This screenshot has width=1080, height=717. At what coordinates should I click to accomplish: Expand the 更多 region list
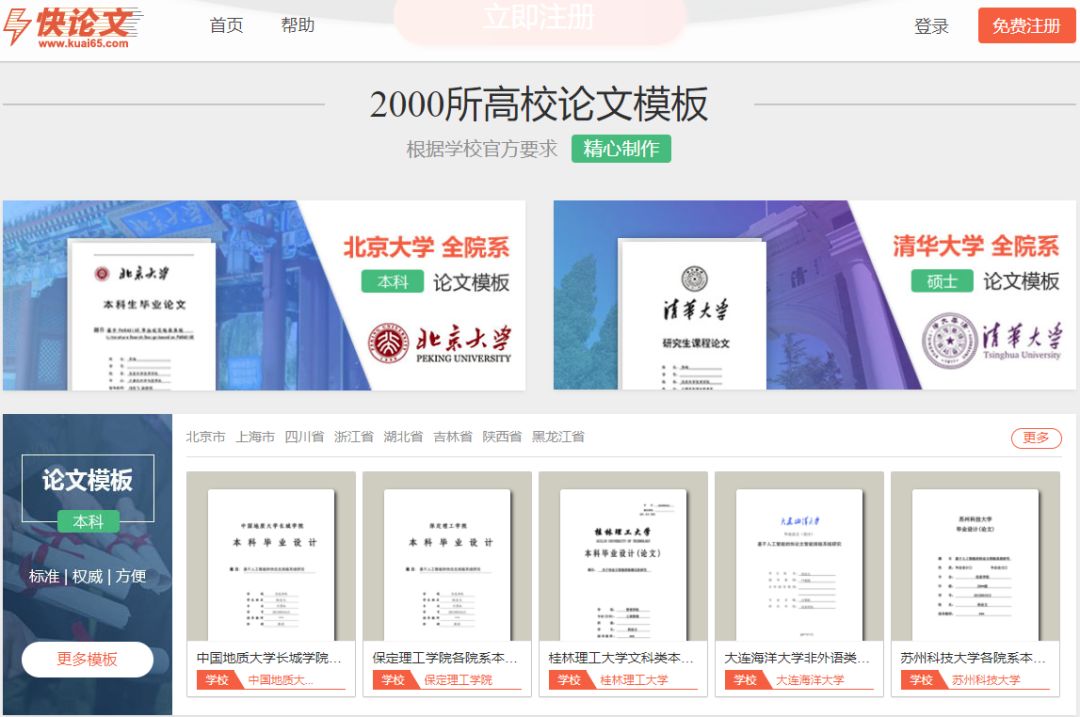[x=1036, y=438]
